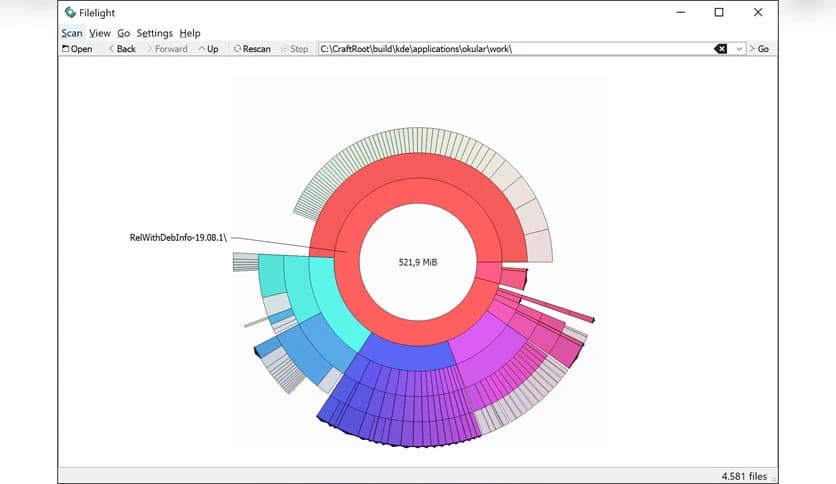This screenshot has width=836, height=484.
Task: Stop the running scan
Action: (x=294, y=48)
